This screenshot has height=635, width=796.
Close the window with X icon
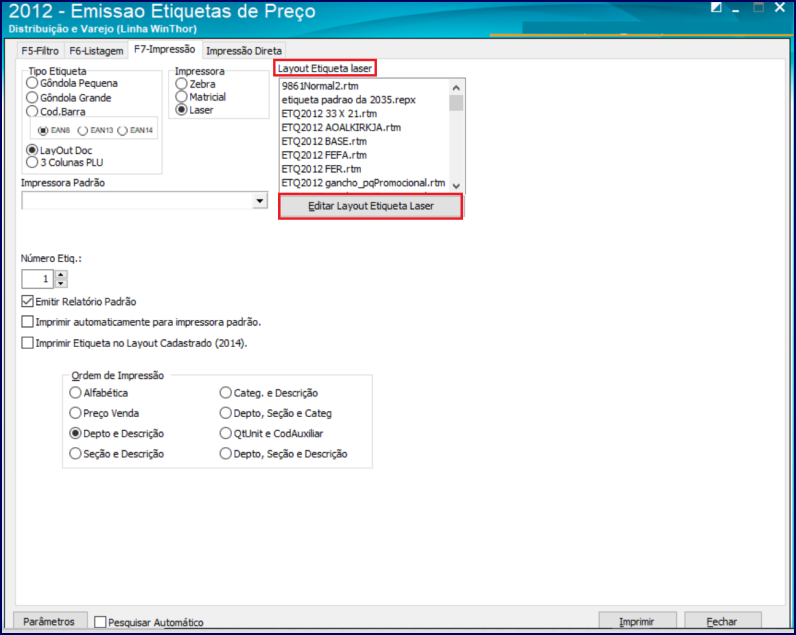tap(780, 8)
